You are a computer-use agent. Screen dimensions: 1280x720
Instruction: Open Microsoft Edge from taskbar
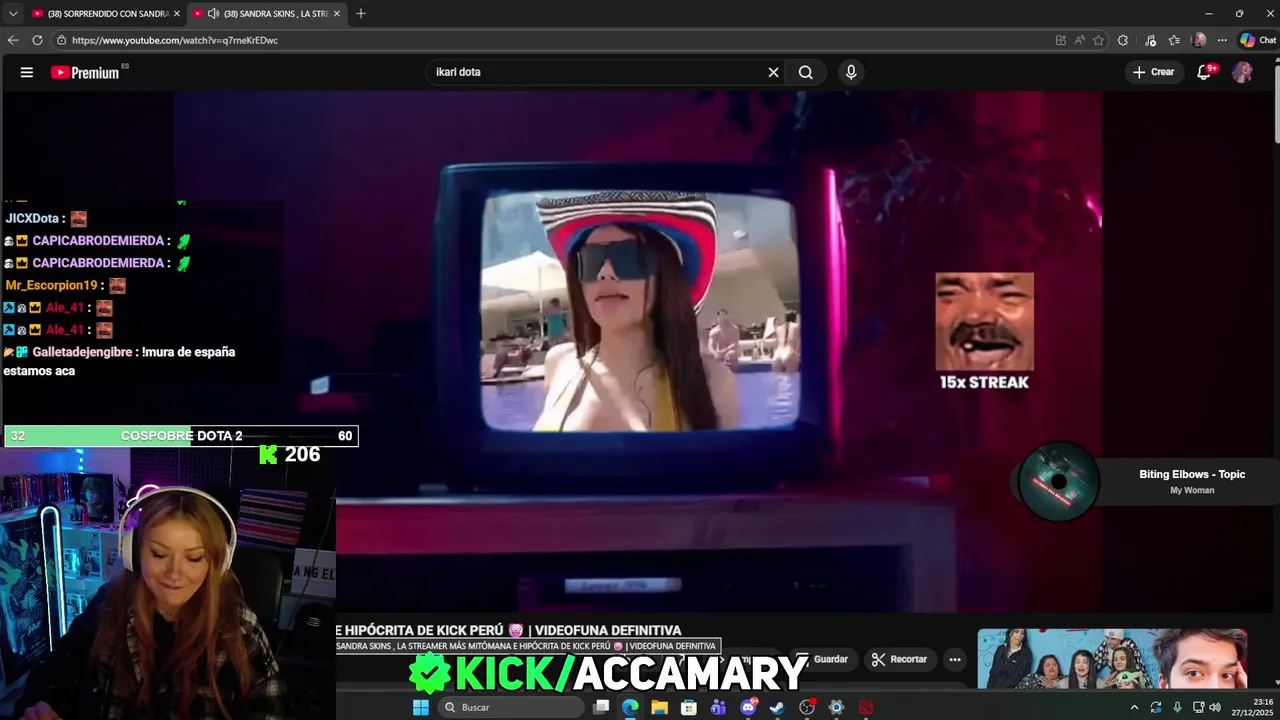(630, 707)
